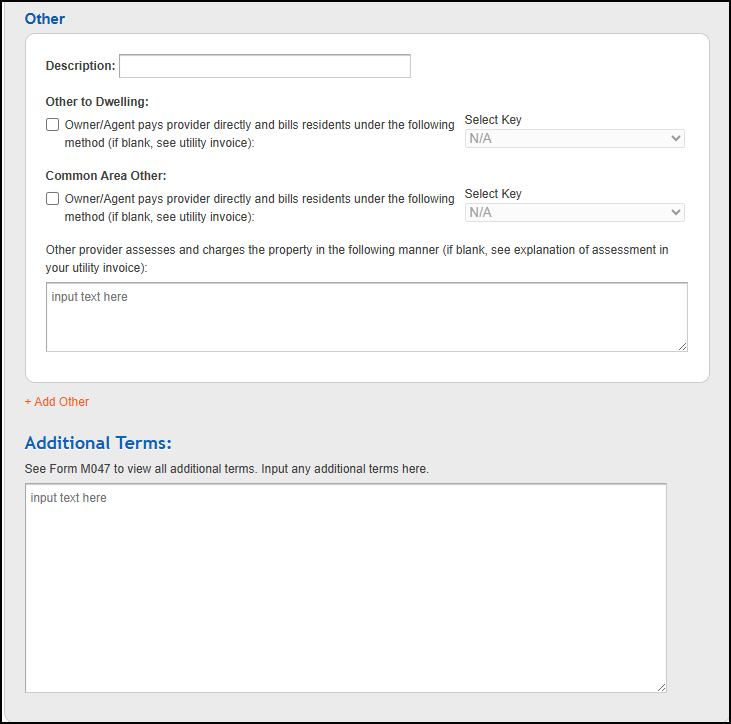Screen dimensions: 731x724
Task: Grab the resize handle of Additional Terms box
Action: (662, 688)
